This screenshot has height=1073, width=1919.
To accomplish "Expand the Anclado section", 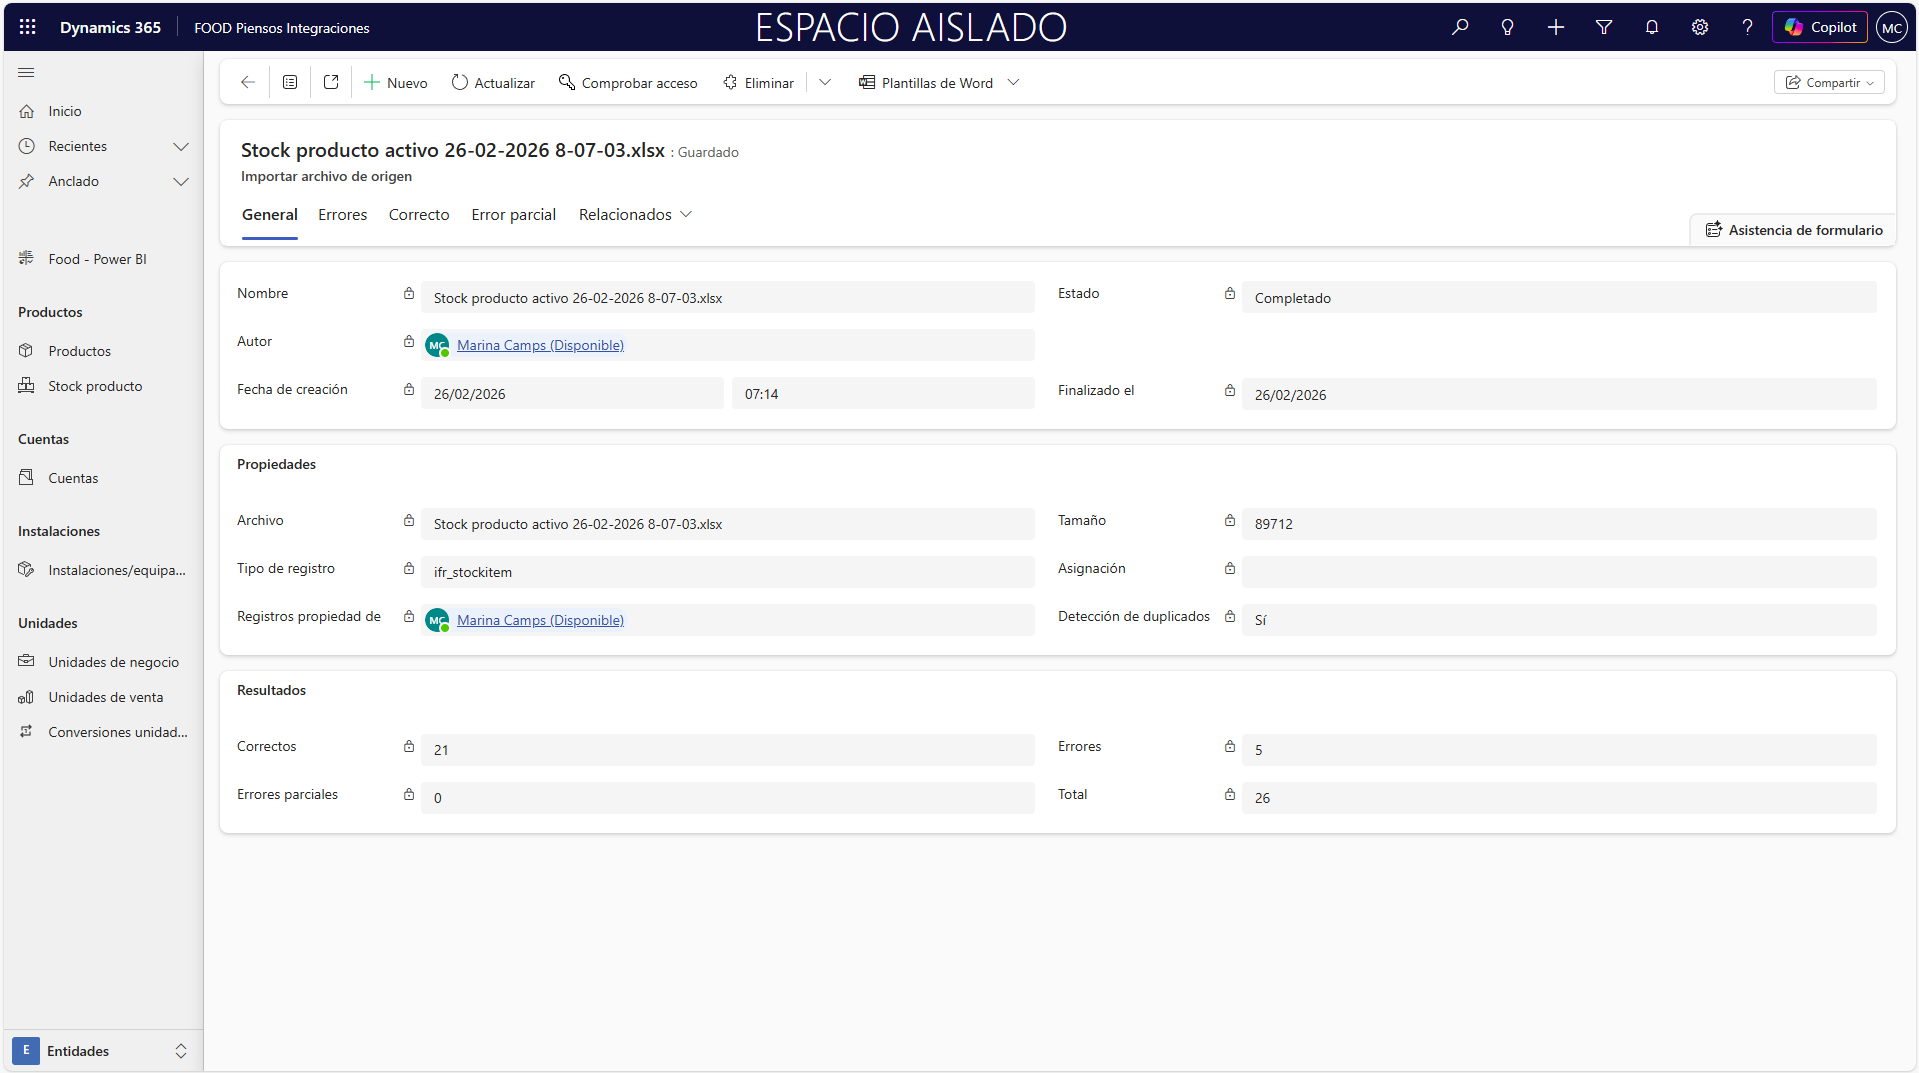I will coord(180,182).
